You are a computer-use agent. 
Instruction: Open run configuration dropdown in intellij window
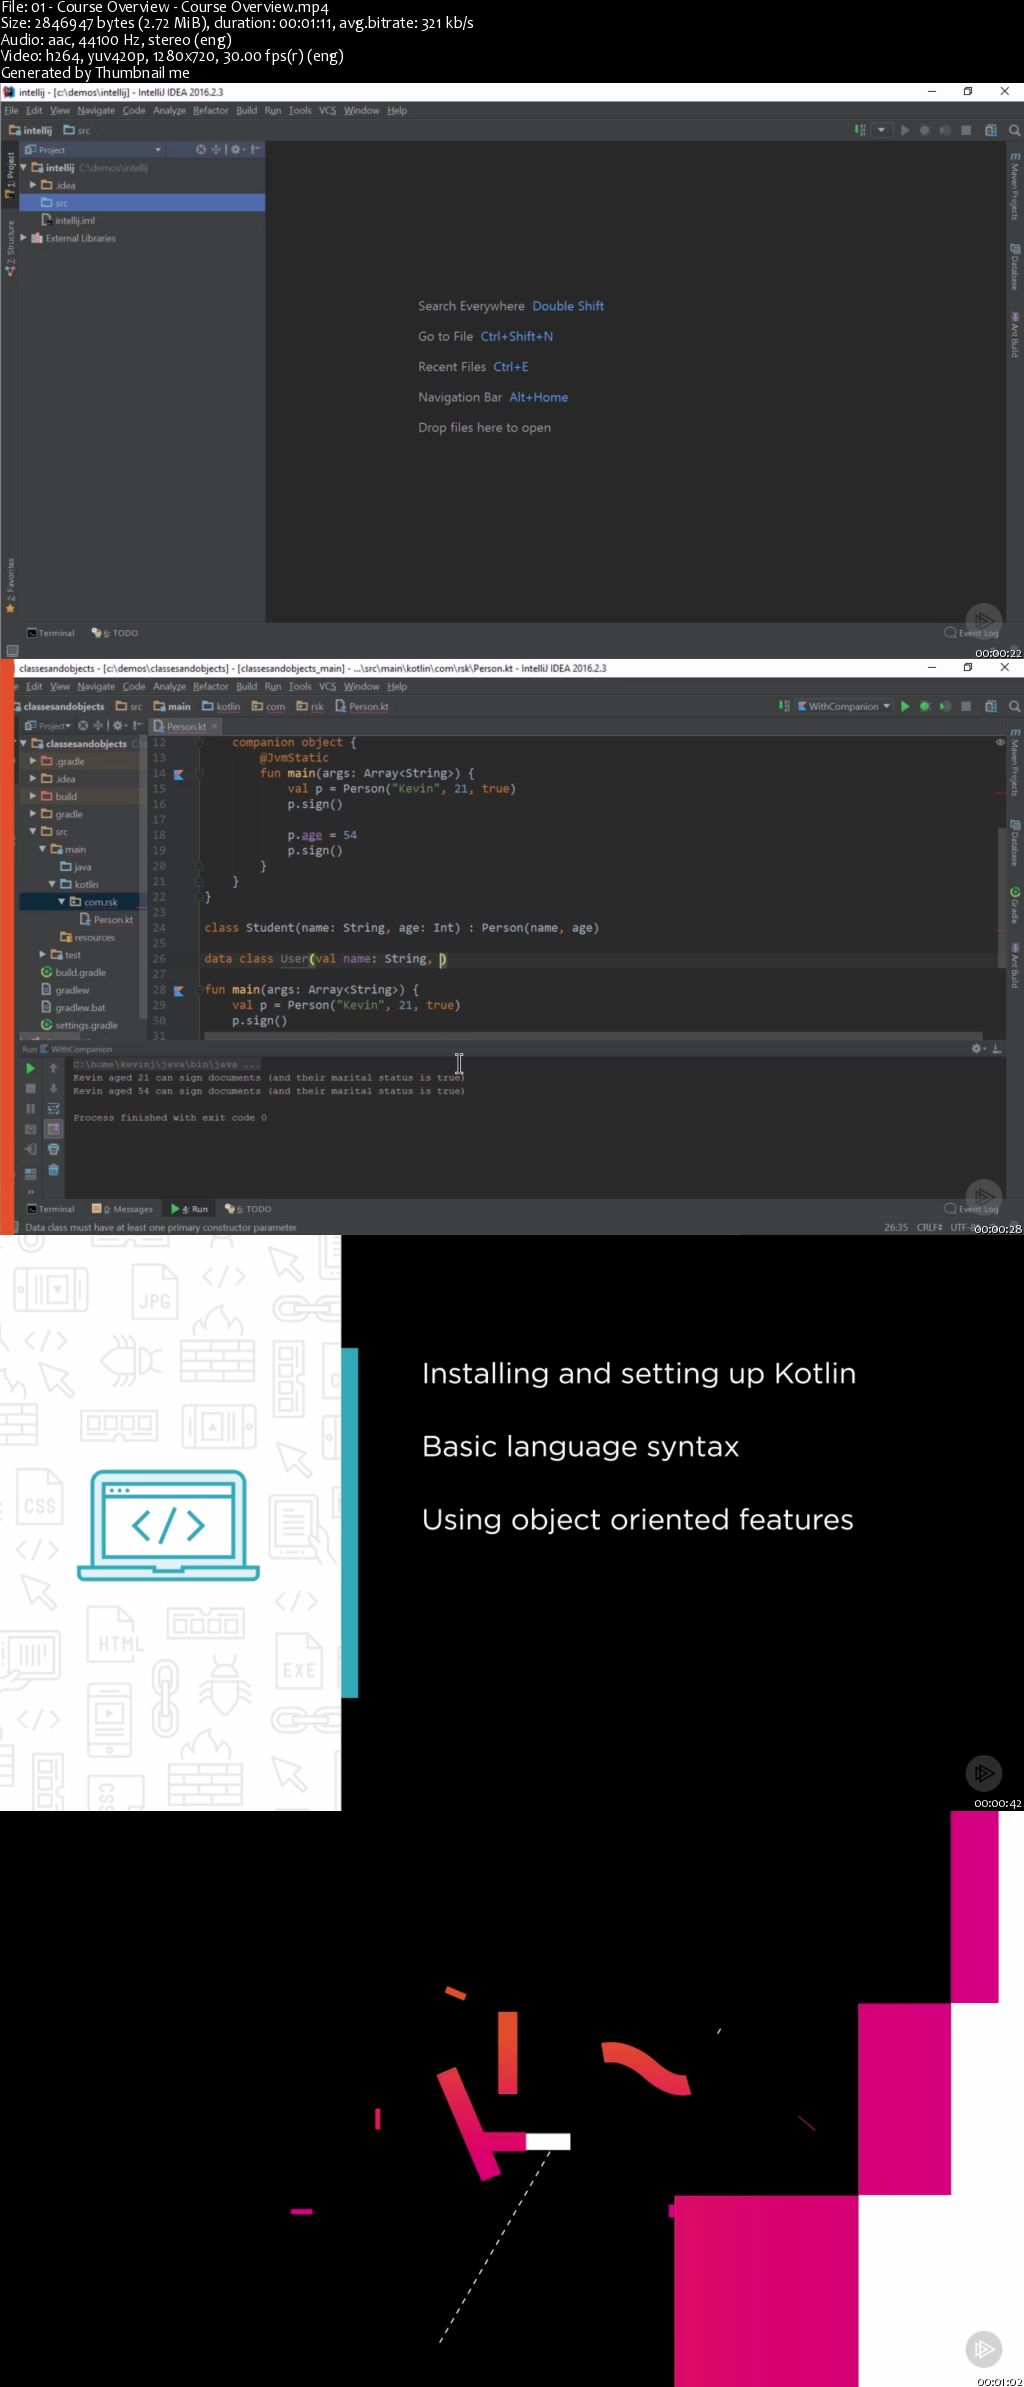[881, 130]
